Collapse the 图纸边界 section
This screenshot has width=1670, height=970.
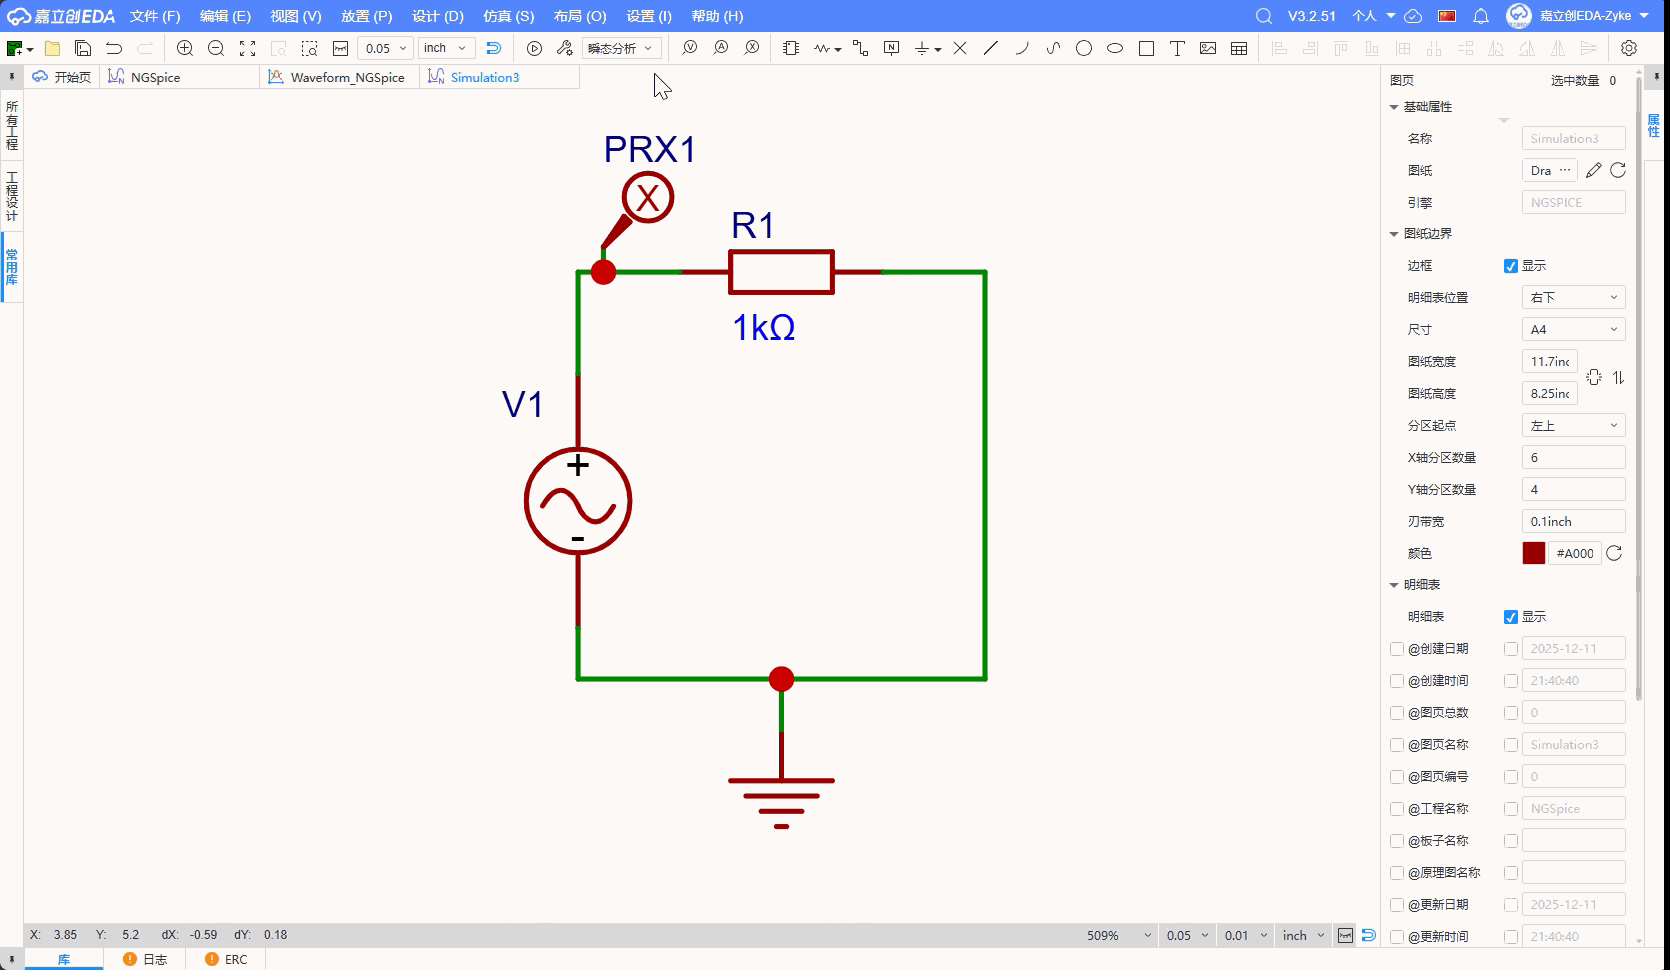coord(1394,234)
